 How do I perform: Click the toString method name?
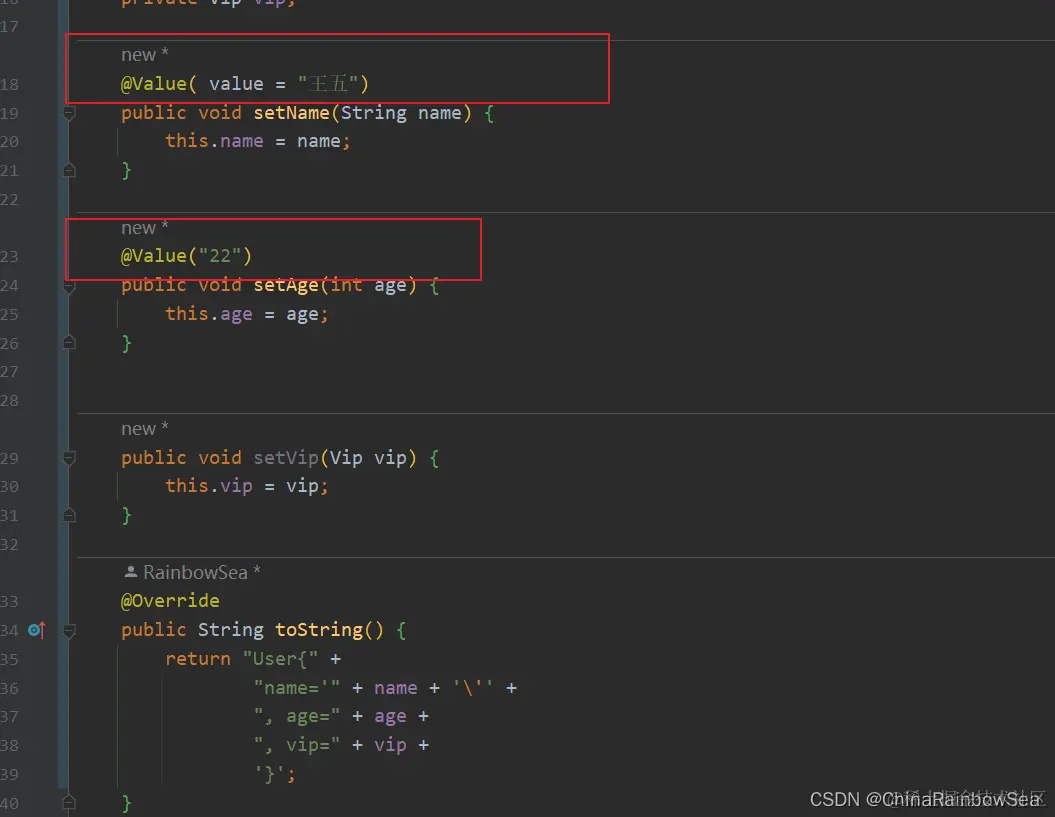pos(319,629)
